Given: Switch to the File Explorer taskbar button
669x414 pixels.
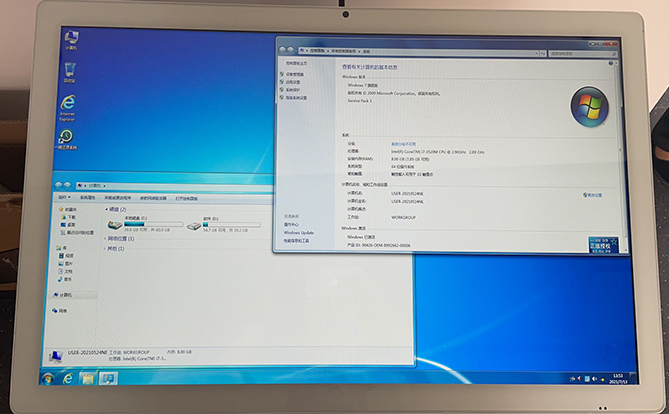Looking at the screenshot, I should (x=87, y=379).
